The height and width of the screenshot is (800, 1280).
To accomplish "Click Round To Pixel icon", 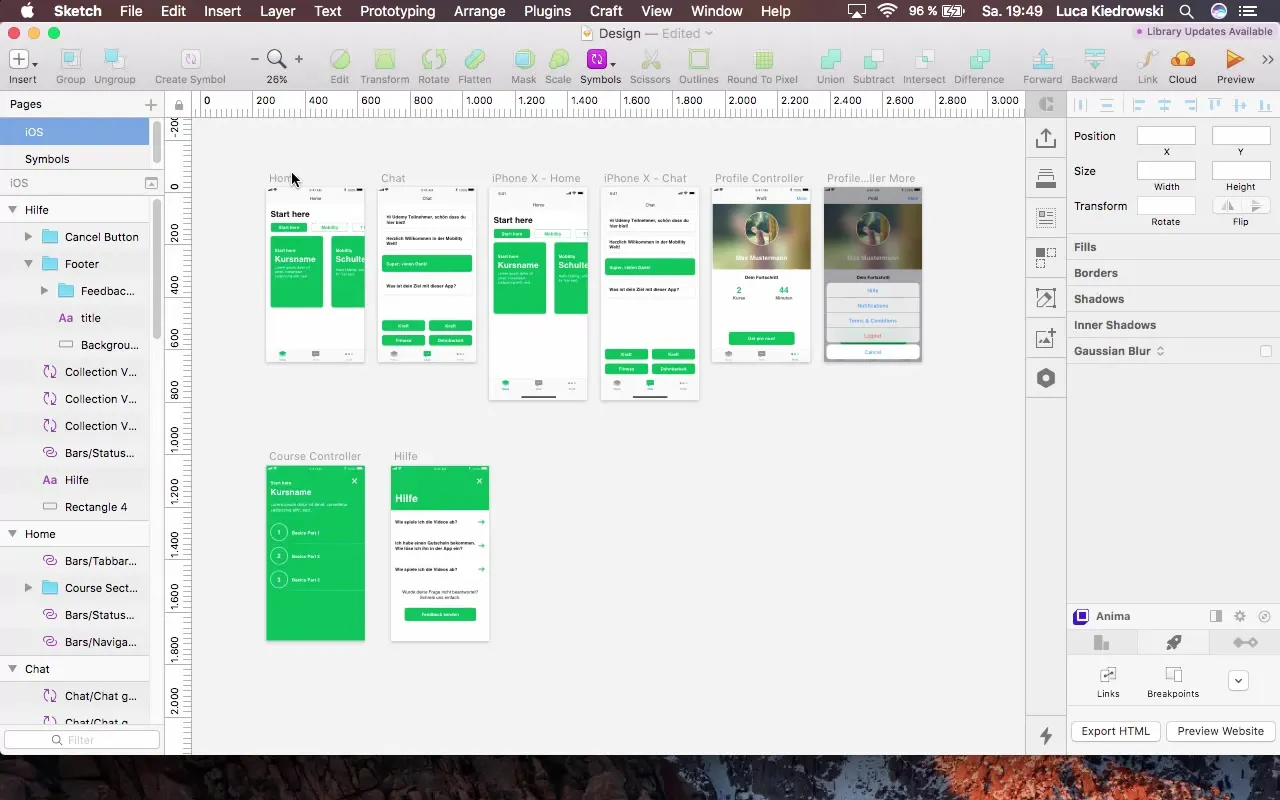I will (763, 60).
